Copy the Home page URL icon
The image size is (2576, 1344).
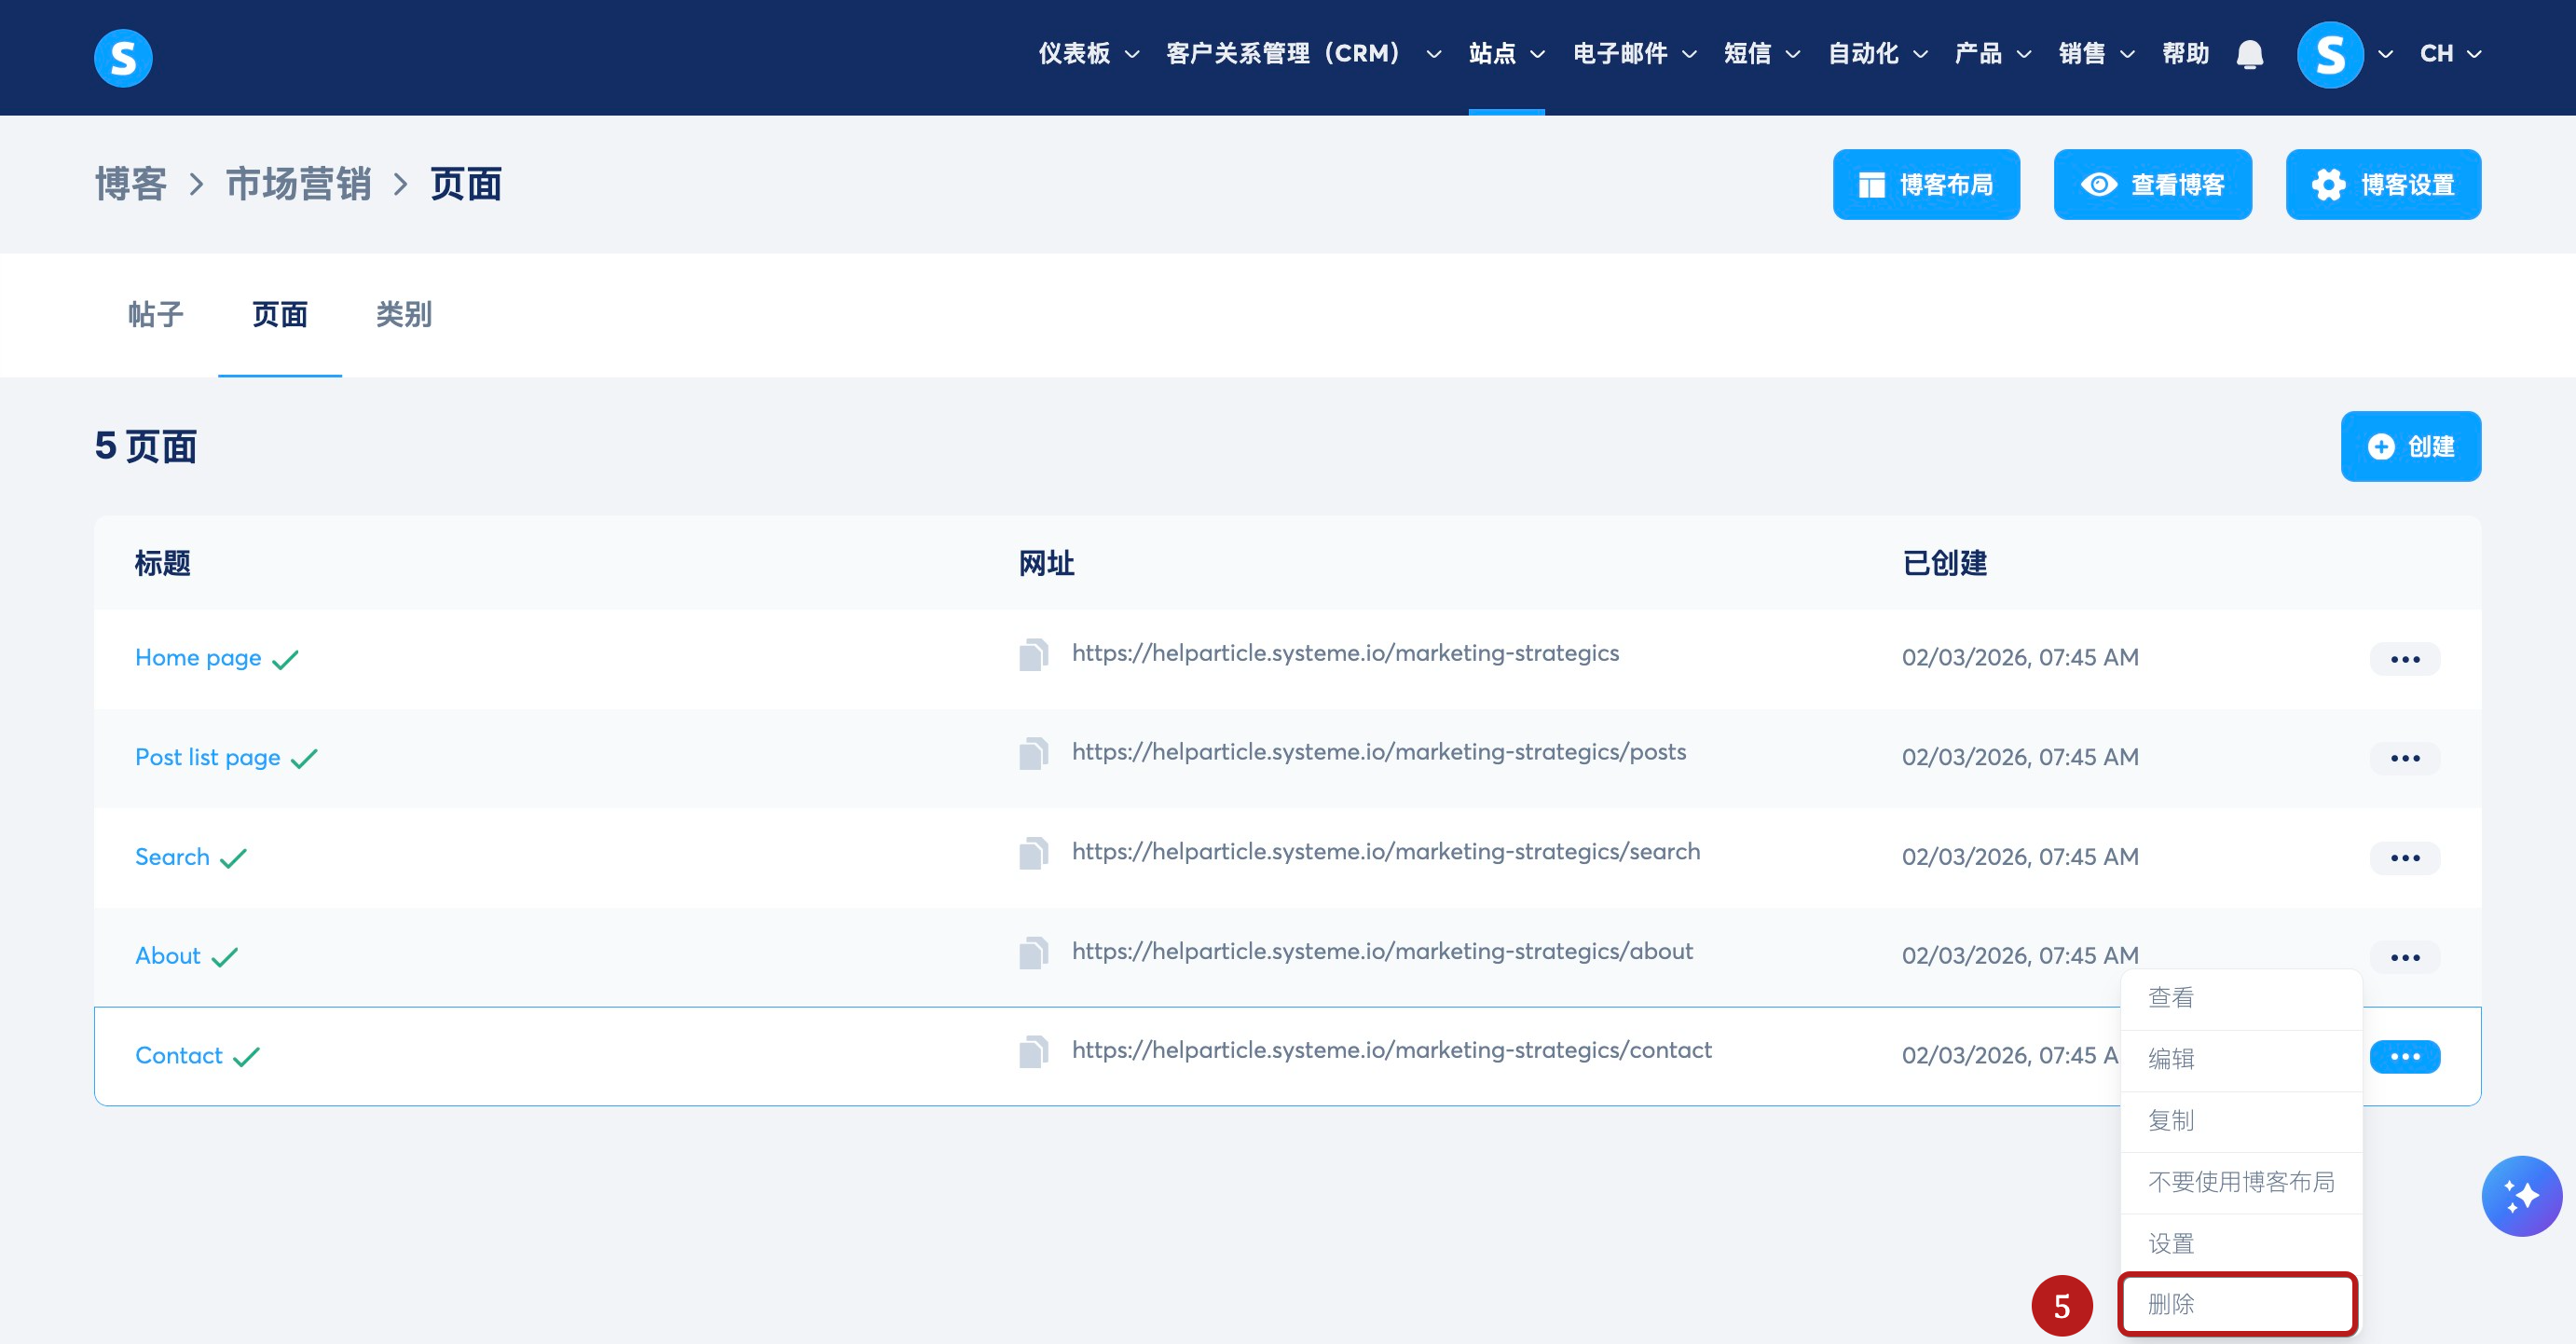1033,655
